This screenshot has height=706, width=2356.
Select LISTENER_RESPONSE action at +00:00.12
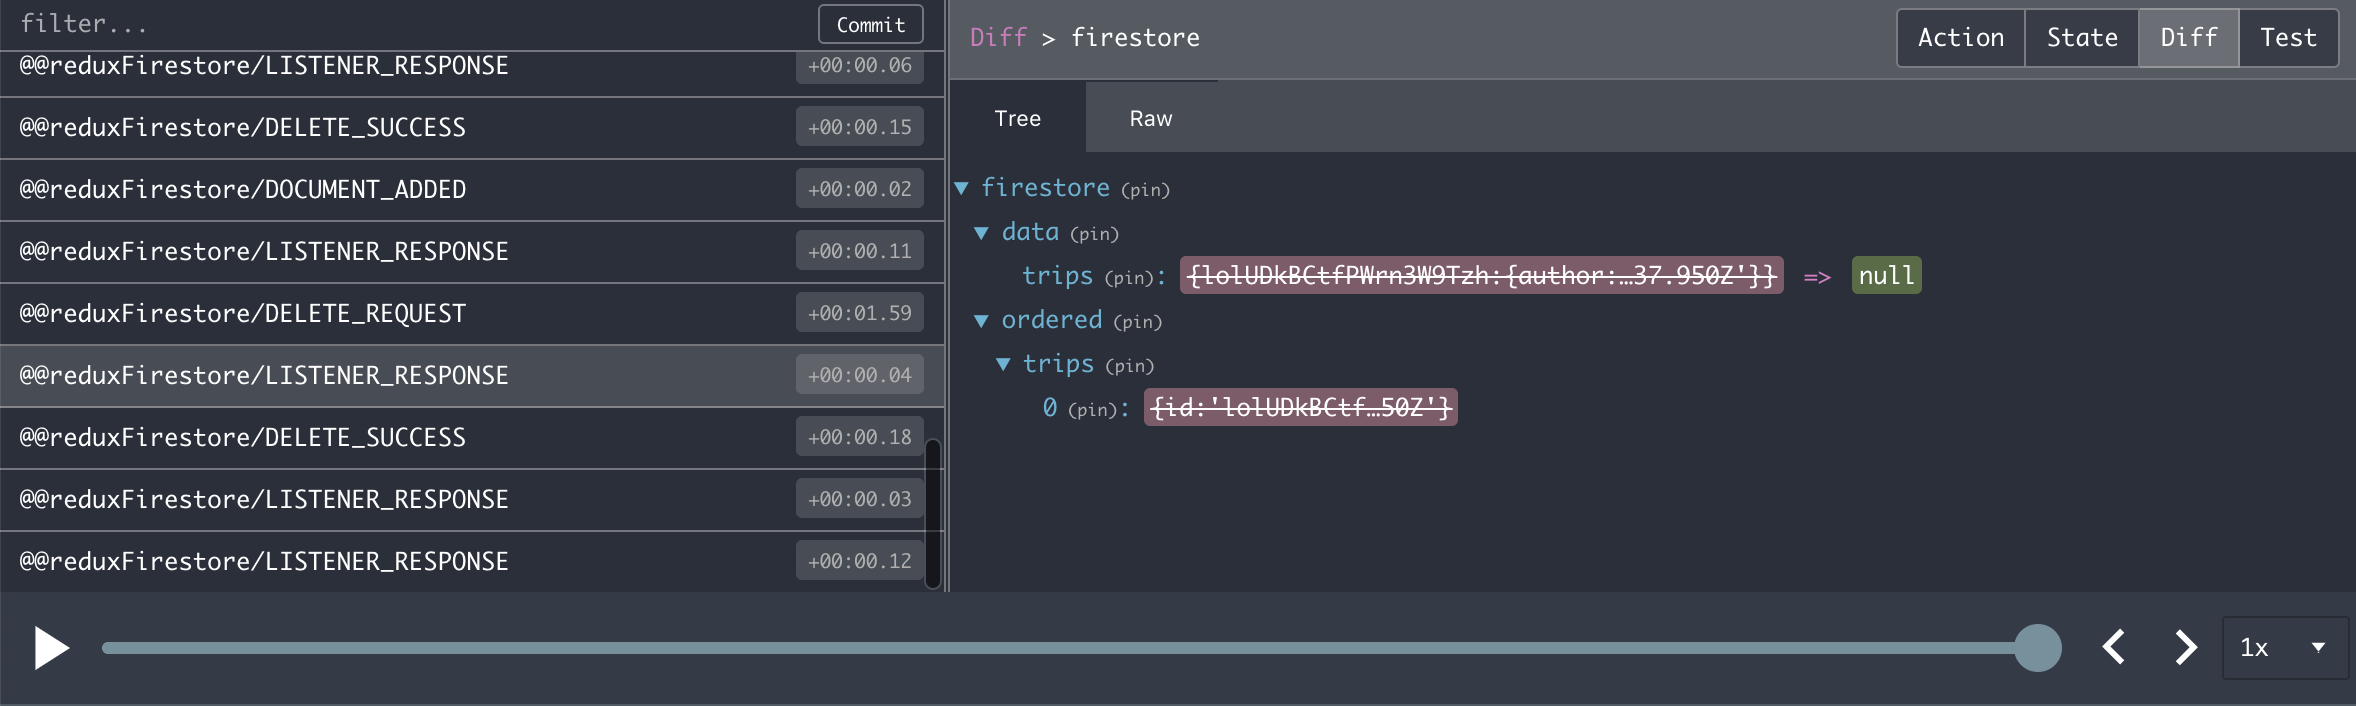pos(472,562)
